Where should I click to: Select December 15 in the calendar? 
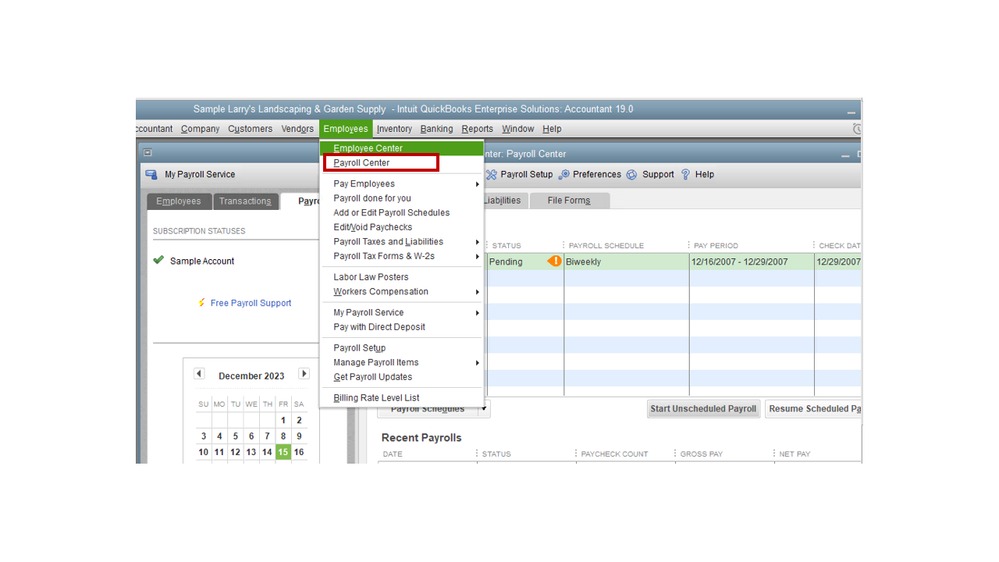click(x=283, y=452)
